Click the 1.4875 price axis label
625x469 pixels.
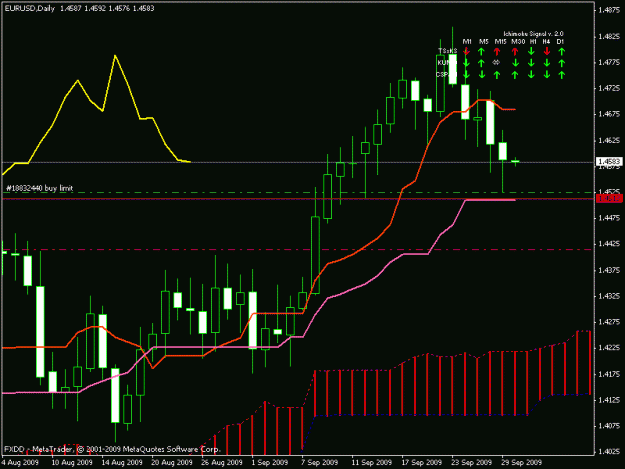[609, 10]
